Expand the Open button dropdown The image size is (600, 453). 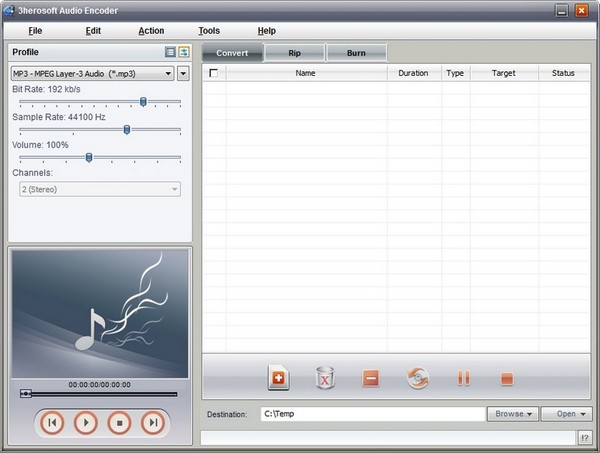coord(584,414)
